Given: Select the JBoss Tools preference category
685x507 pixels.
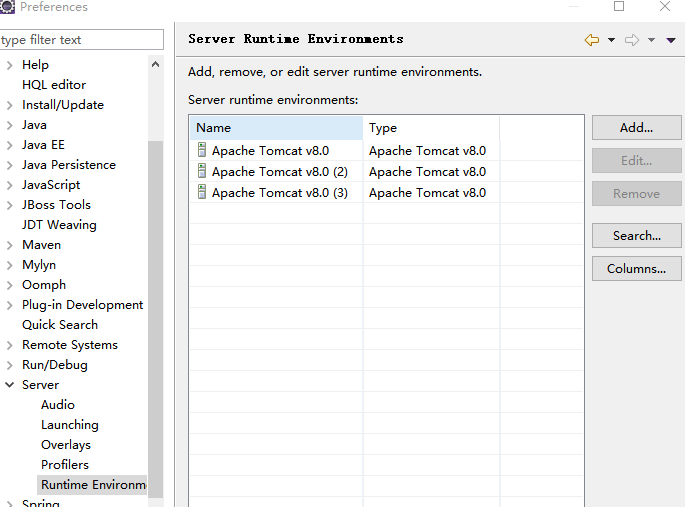Looking at the screenshot, I should pyautogui.click(x=56, y=205).
